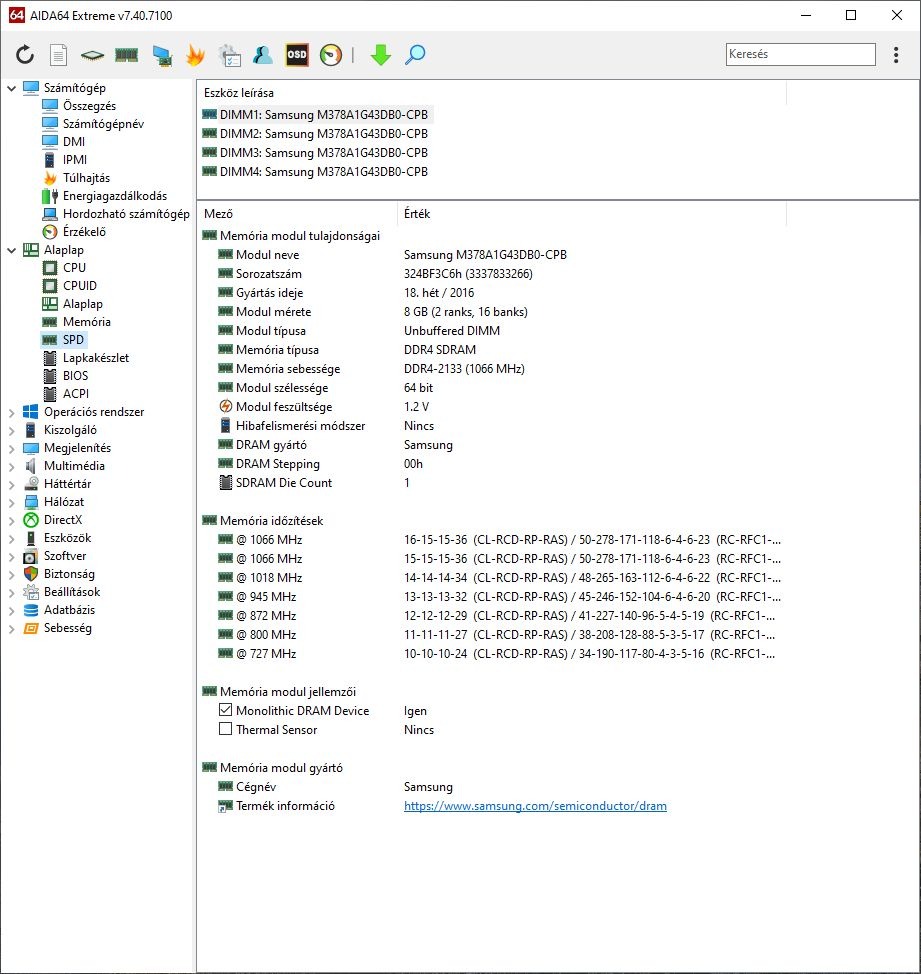Open Energiagazdálkodás item

[x=115, y=196]
